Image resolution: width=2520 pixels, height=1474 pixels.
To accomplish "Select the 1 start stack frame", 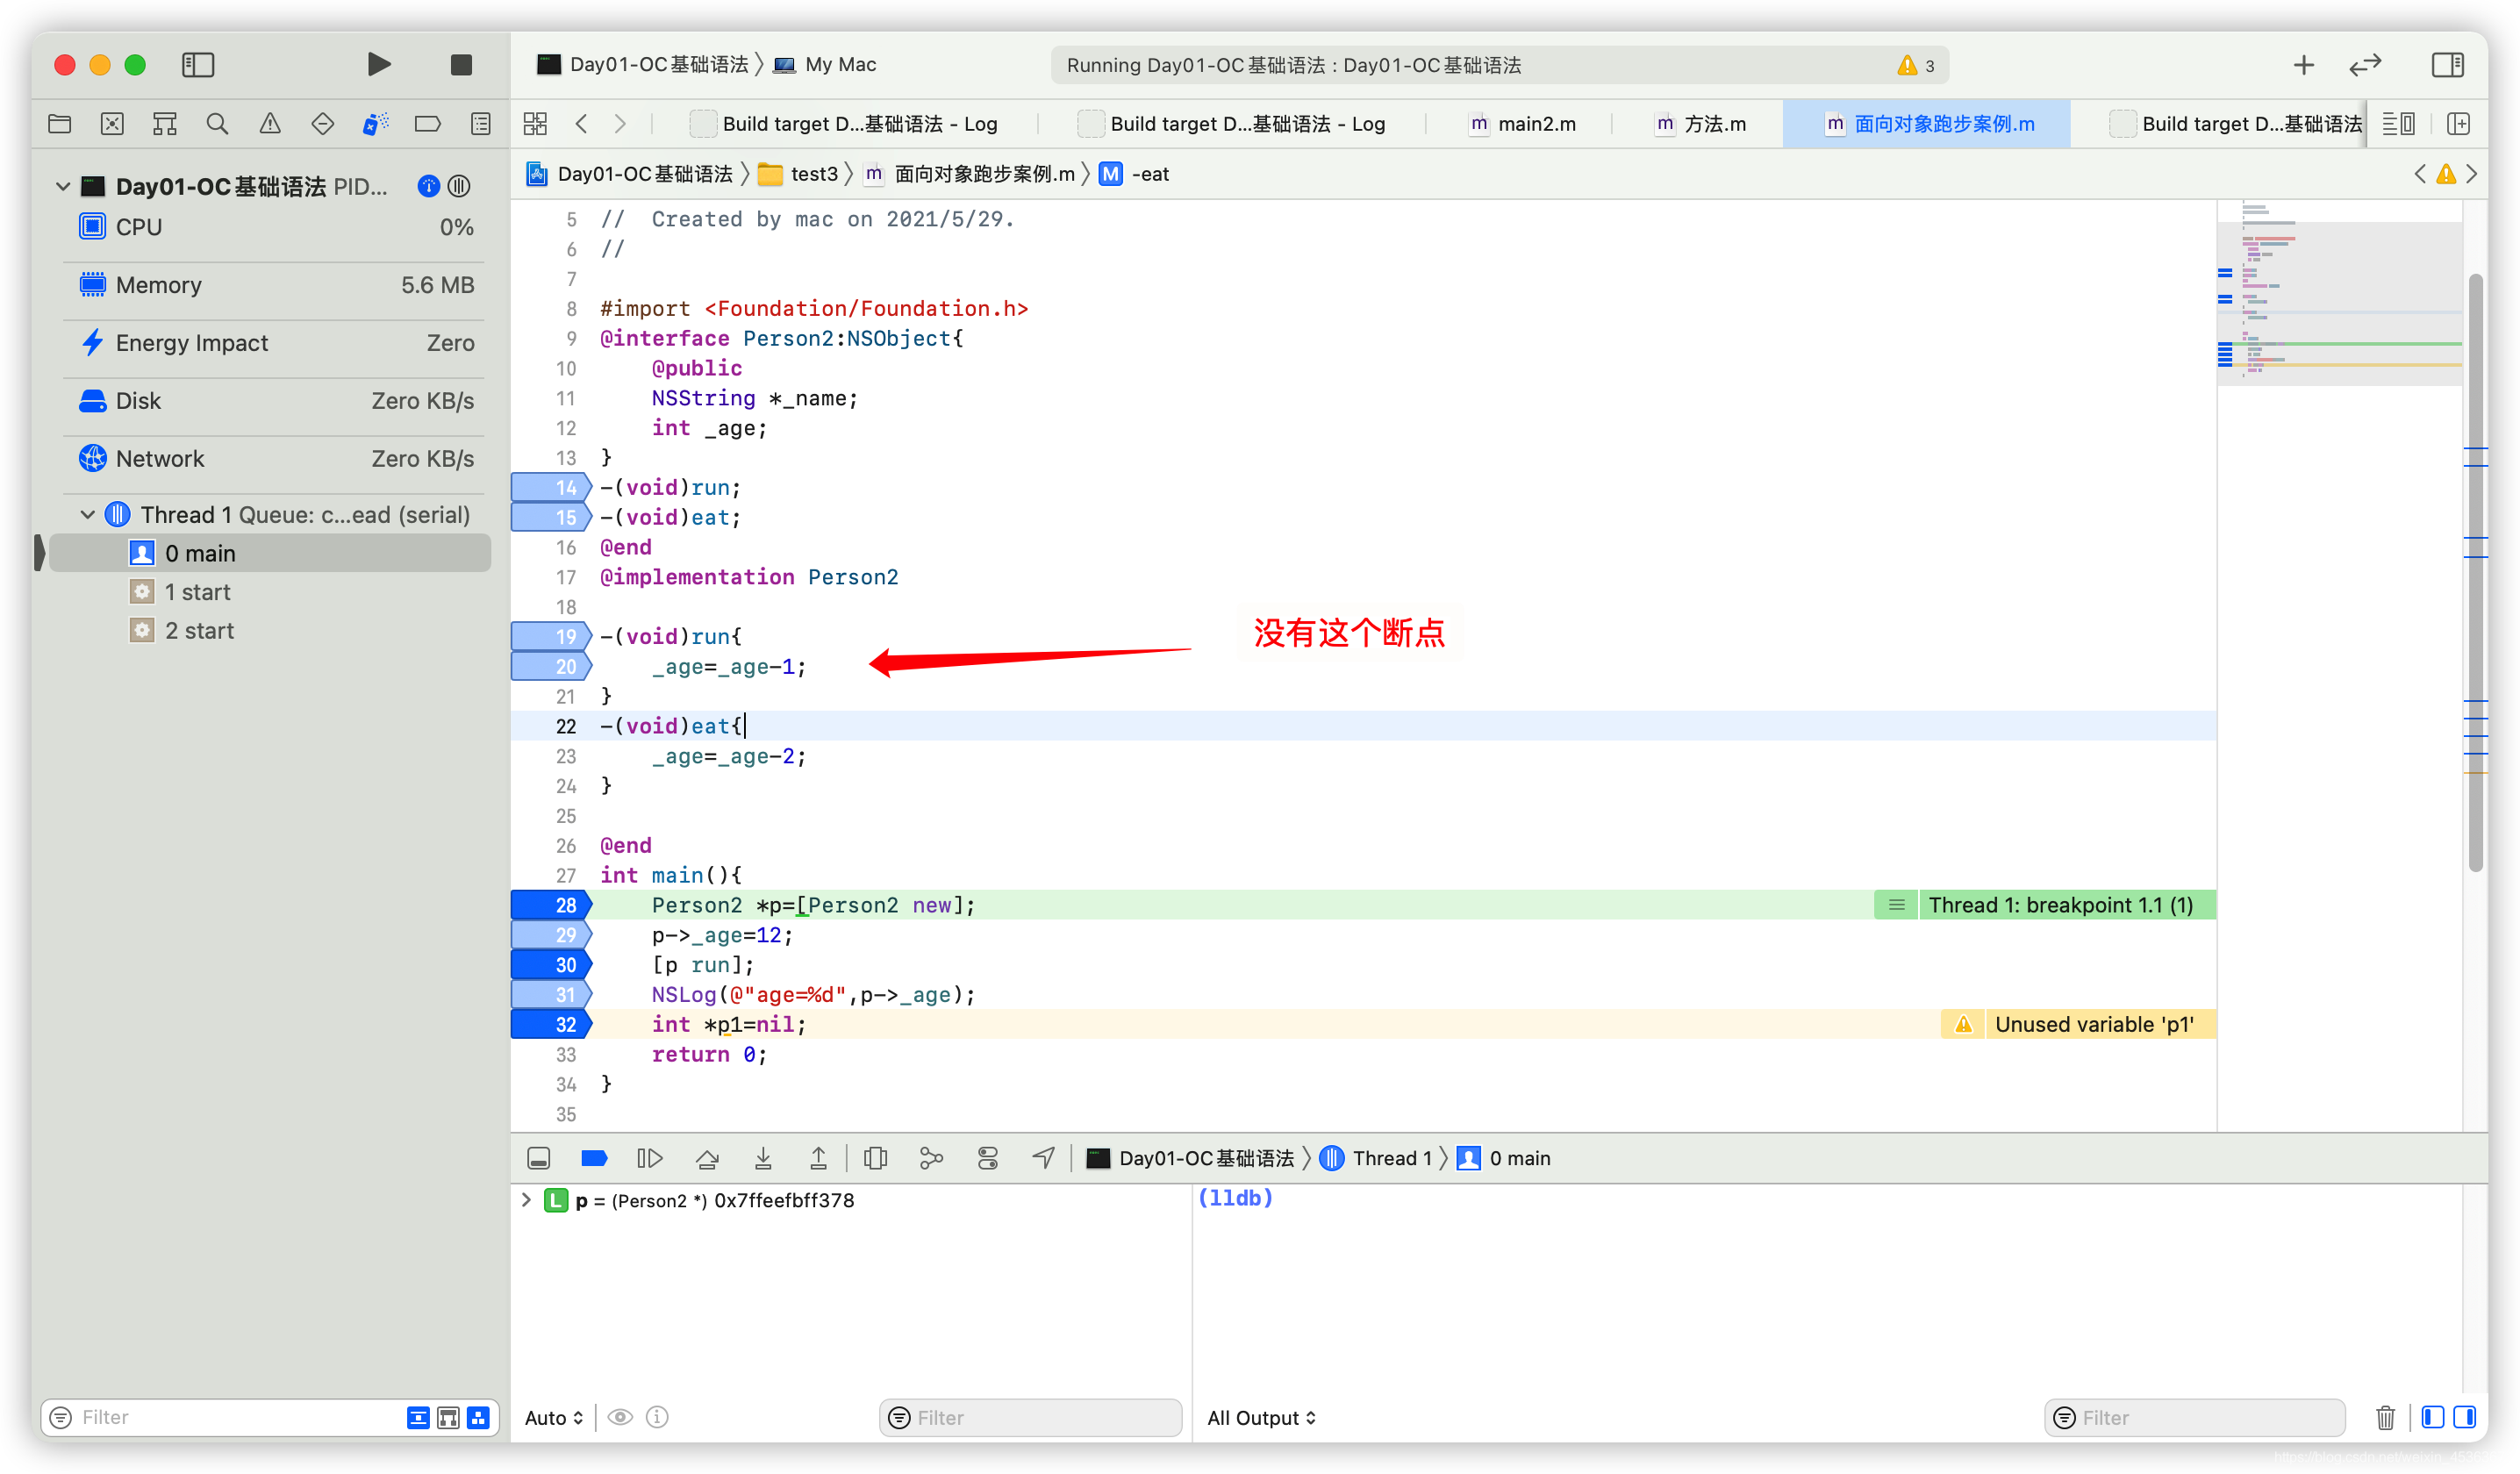I will point(198,592).
